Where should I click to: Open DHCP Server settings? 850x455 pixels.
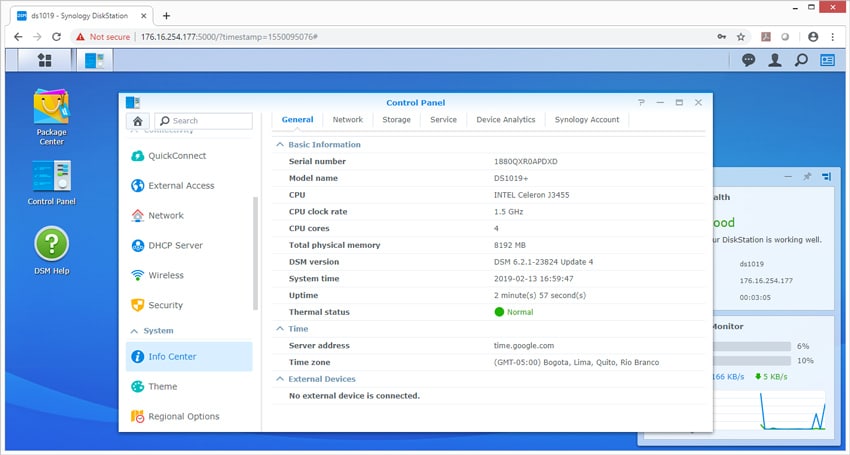point(189,245)
